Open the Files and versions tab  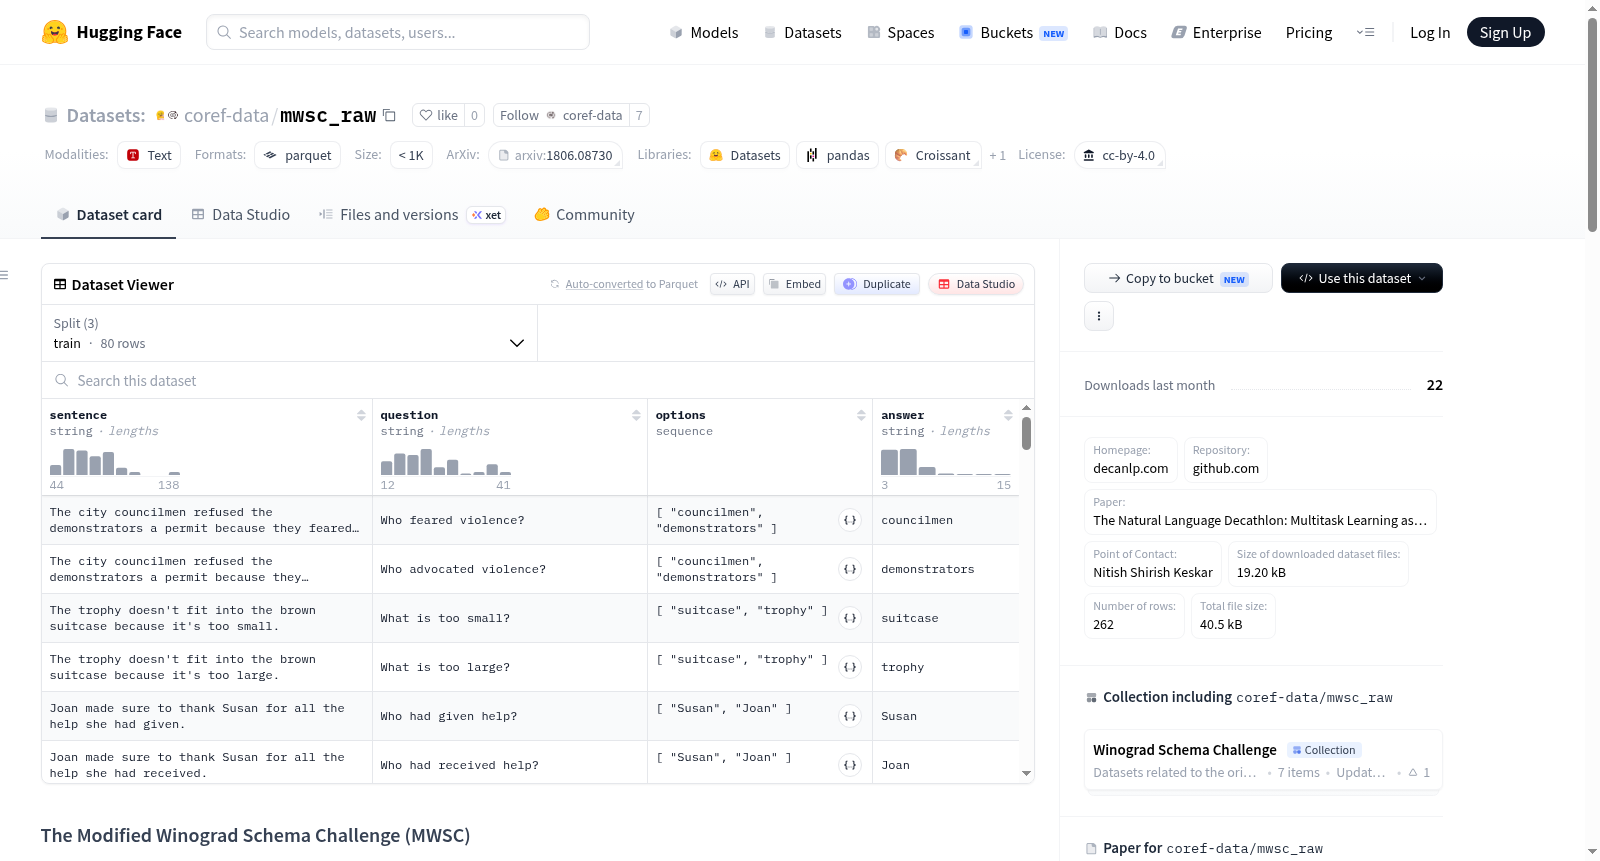[x=411, y=215]
